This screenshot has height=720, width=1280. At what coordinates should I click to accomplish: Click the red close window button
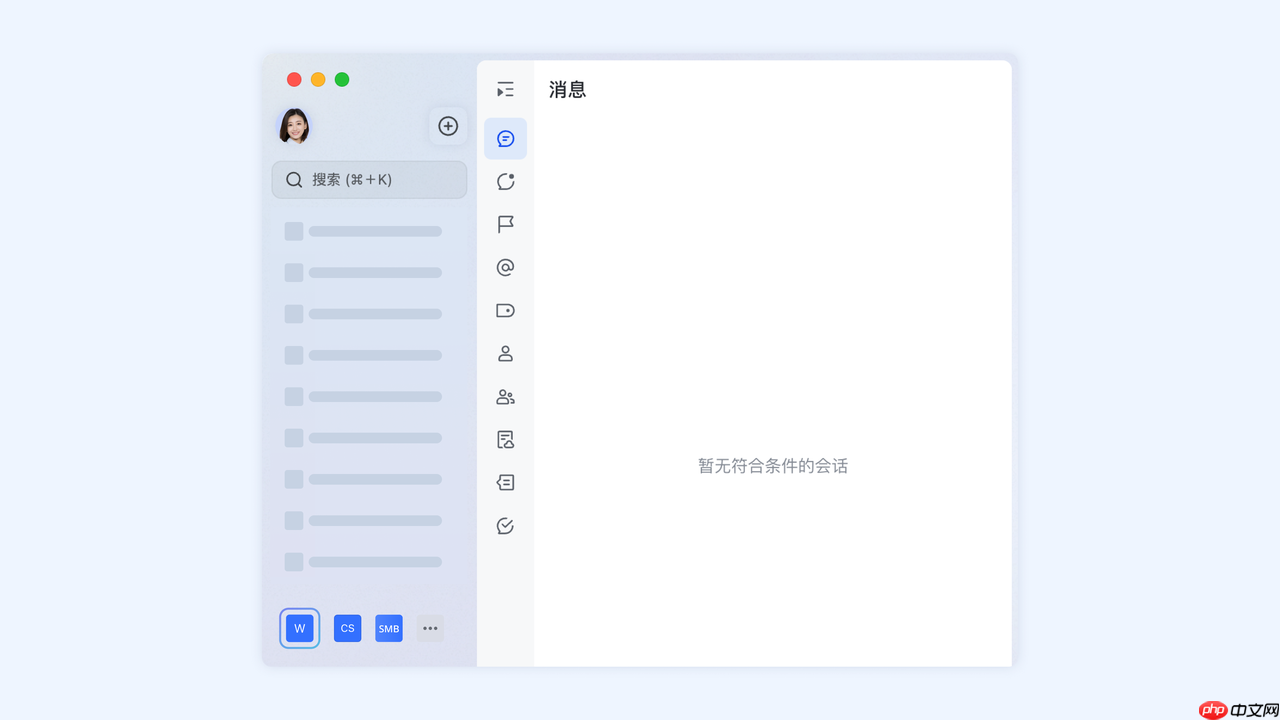click(294, 79)
